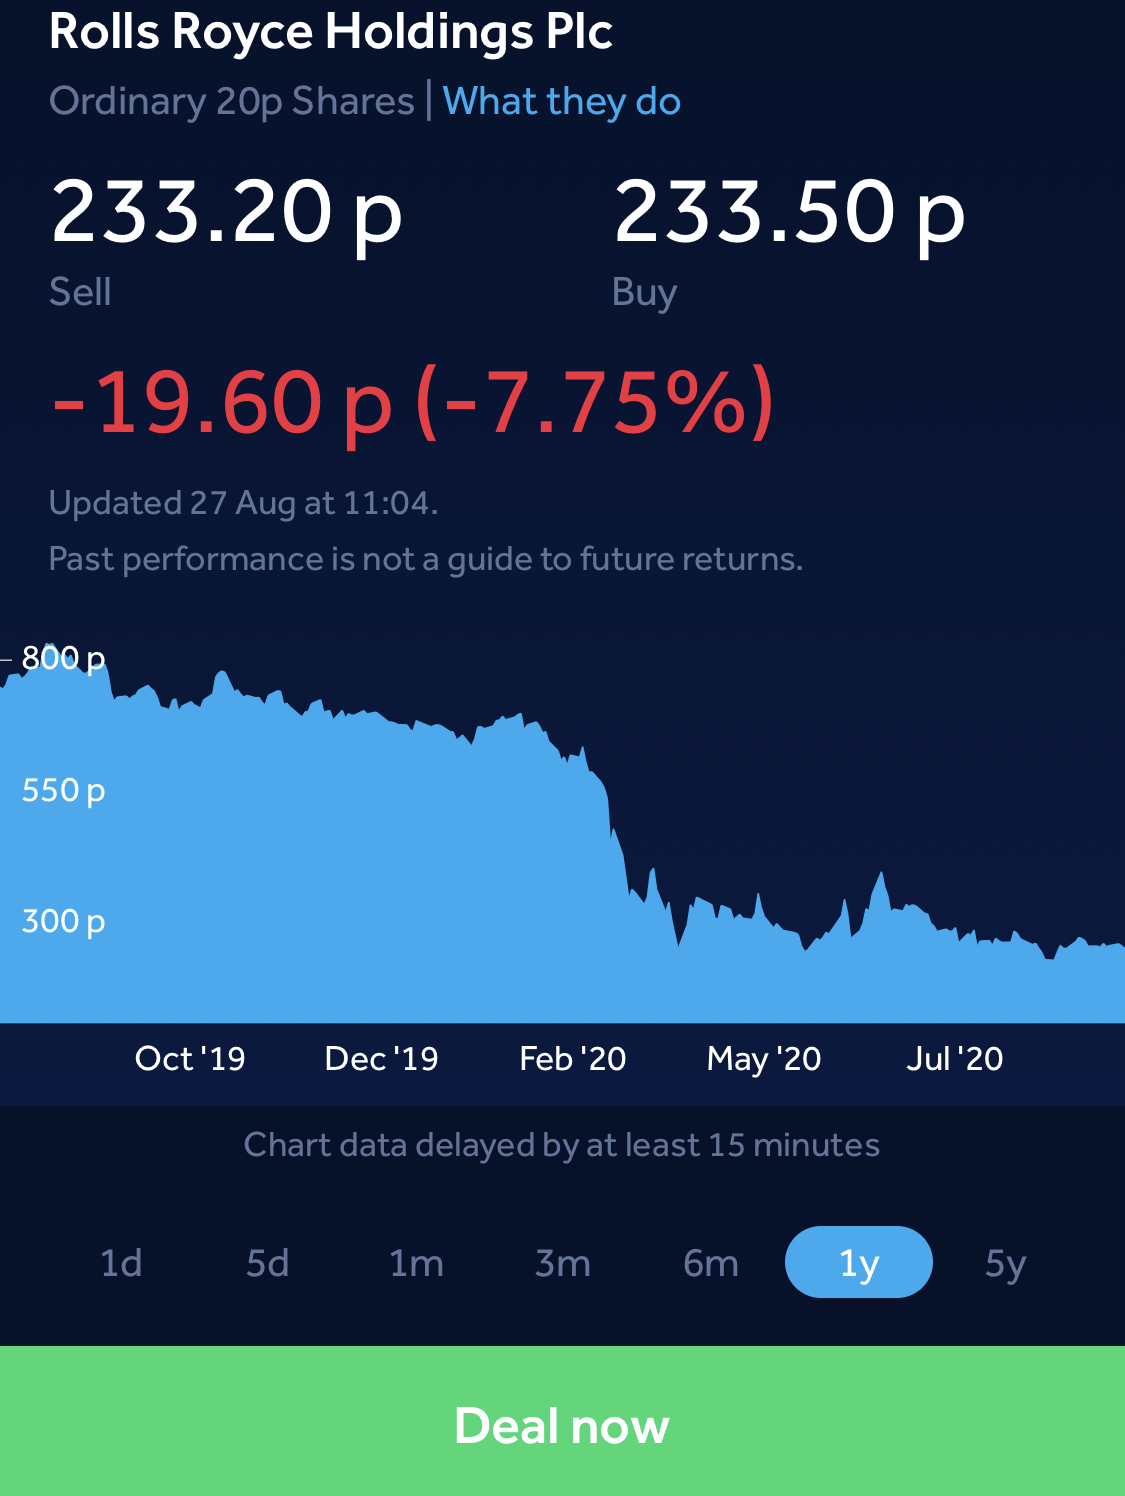Tap the 233.20 p sell price
1125x1496 pixels.
click(226, 212)
